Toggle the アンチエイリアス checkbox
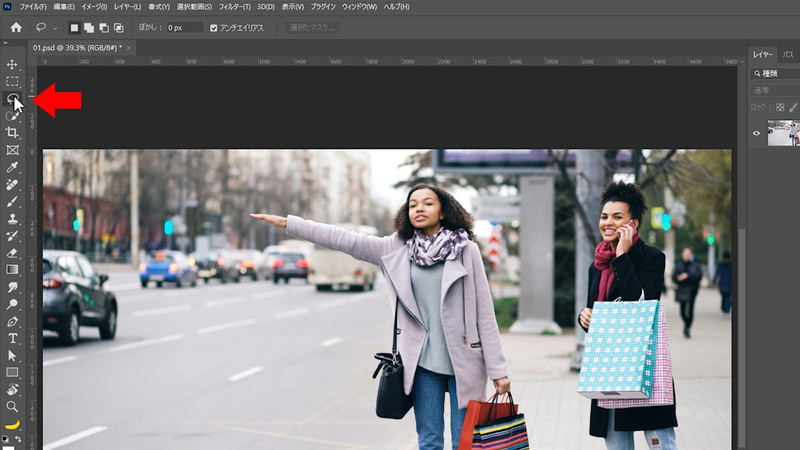 pos(214,28)
